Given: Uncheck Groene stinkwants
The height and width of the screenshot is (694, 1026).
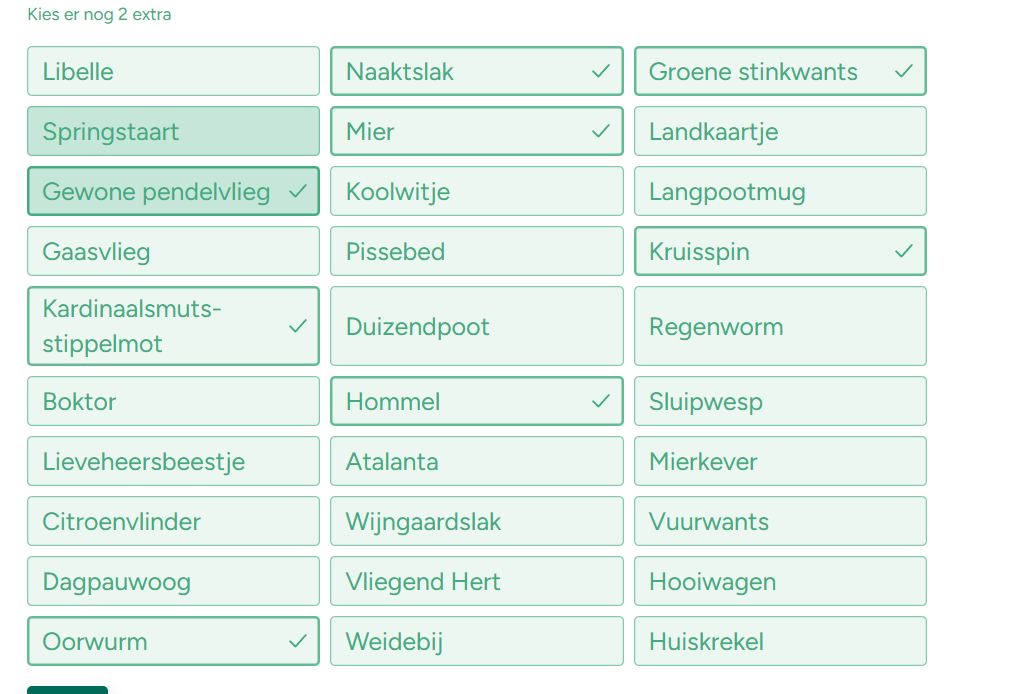Looking at the screenshot, I should [780, 71].
